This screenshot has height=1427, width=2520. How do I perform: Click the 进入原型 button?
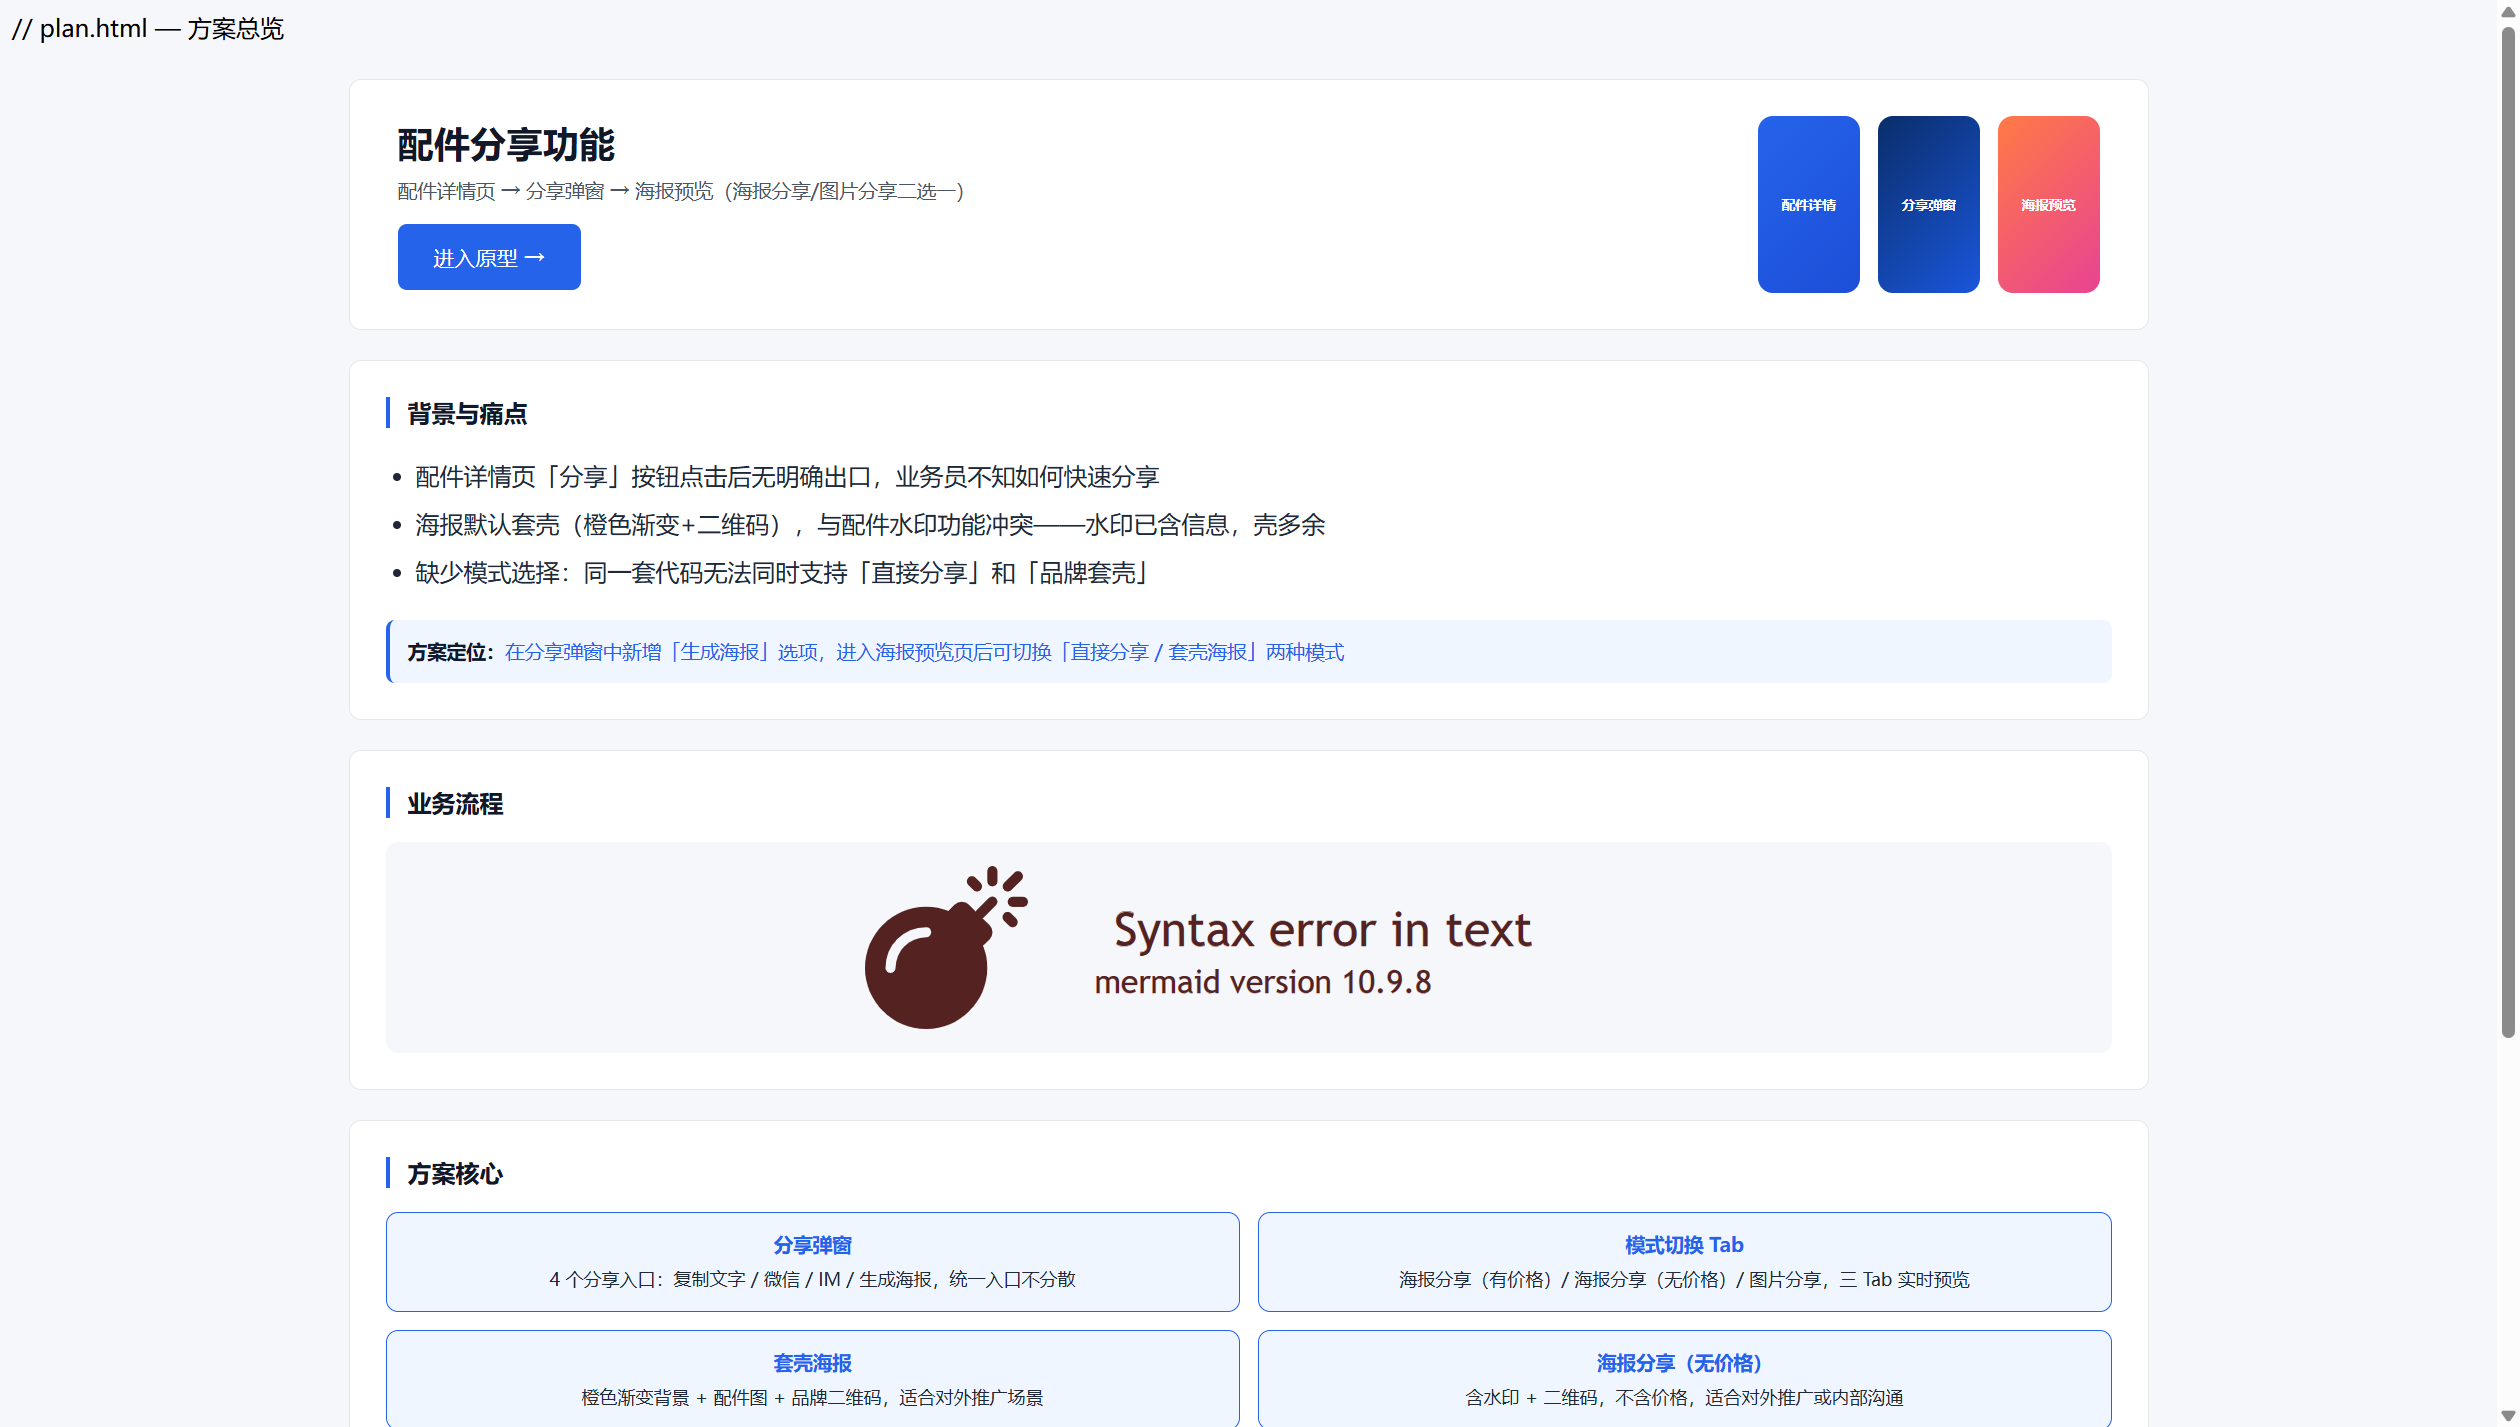click(489, 257)
